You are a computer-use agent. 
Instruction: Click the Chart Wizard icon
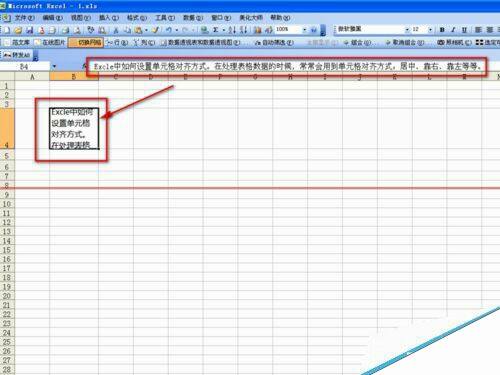click(x=258, y=30)
